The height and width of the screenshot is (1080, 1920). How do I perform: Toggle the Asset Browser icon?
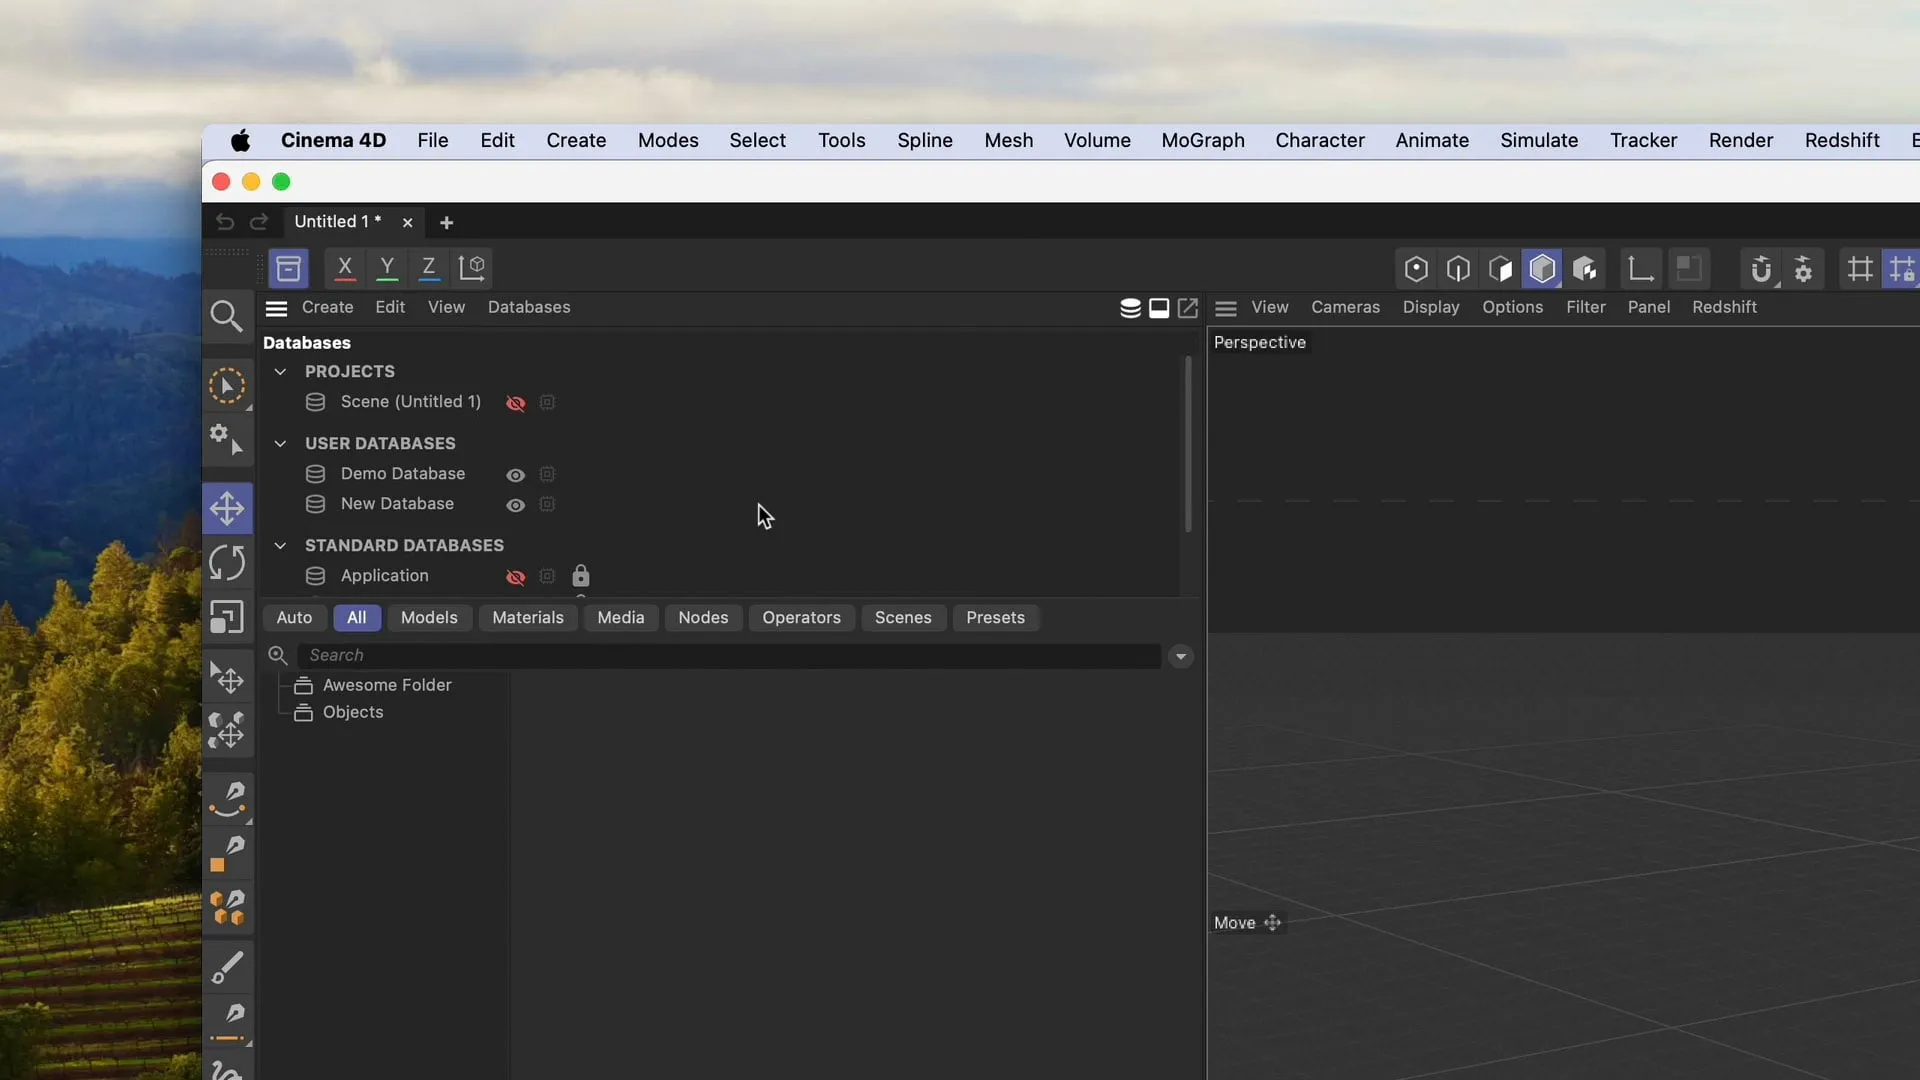(x=288, y=268)
